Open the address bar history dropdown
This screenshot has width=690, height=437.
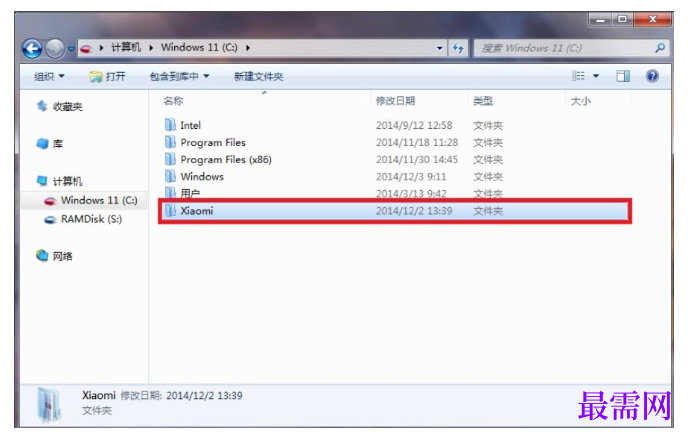[439, 48]
